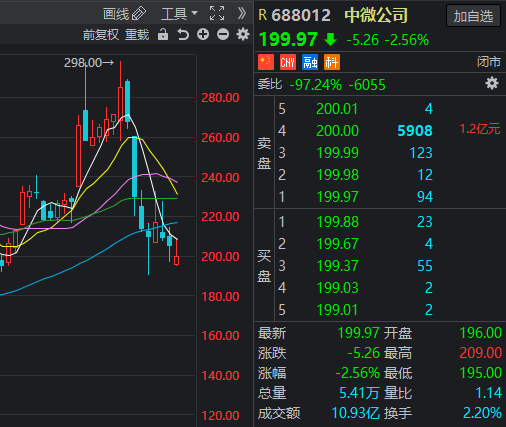Viewport: 506px width, 427px height.
Task: Click stock name 中微公司
Action: click(376, 15)
